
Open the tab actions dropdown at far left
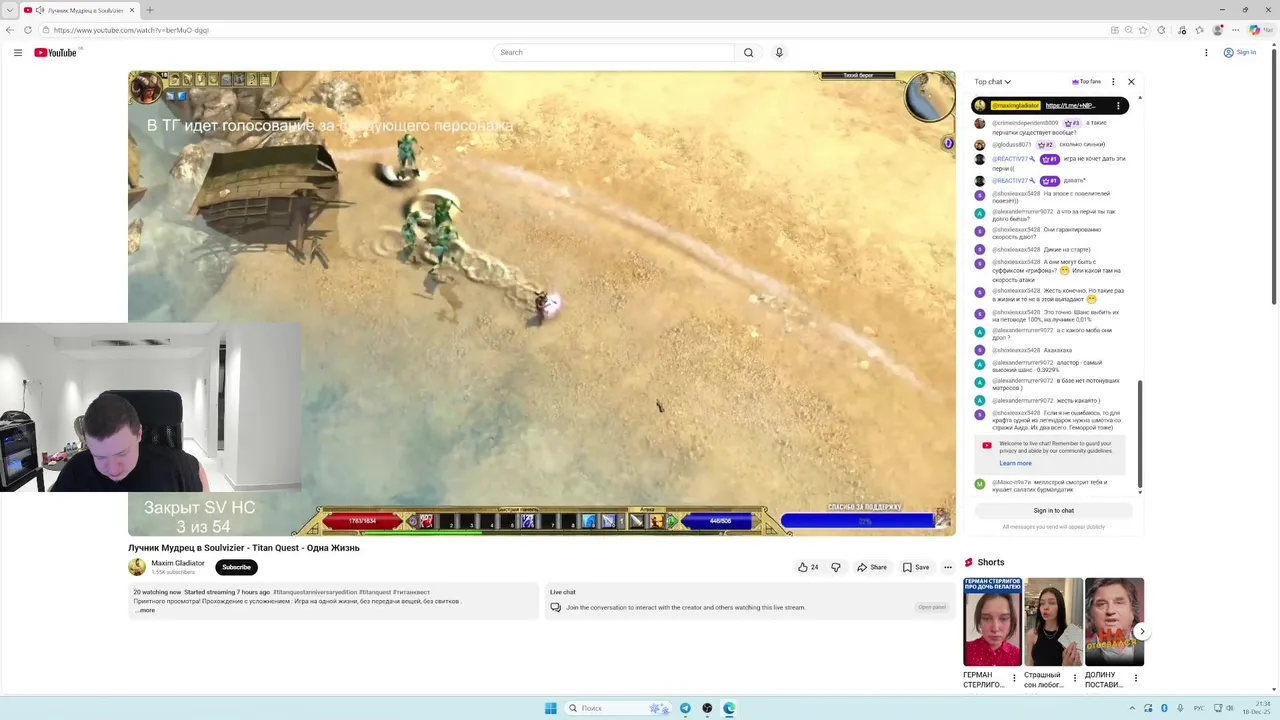coord(9,10)
